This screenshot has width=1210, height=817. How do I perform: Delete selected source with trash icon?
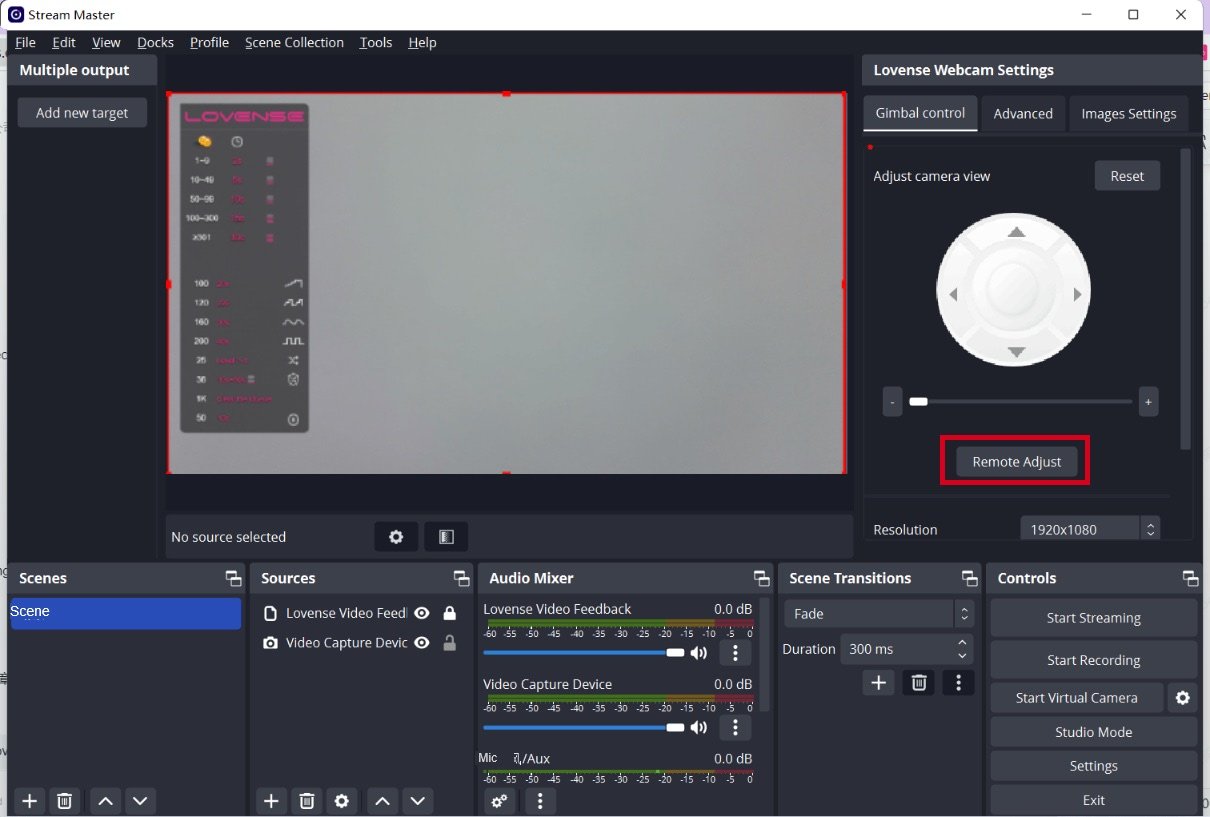coord(307,800)
